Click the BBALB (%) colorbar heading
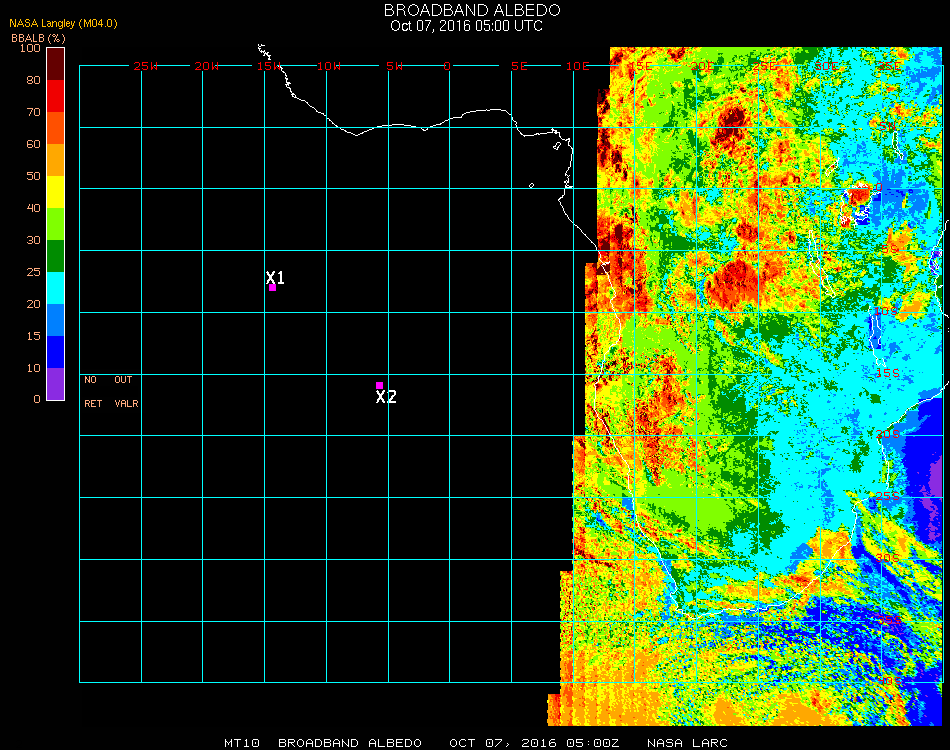 tap(38, 37)
